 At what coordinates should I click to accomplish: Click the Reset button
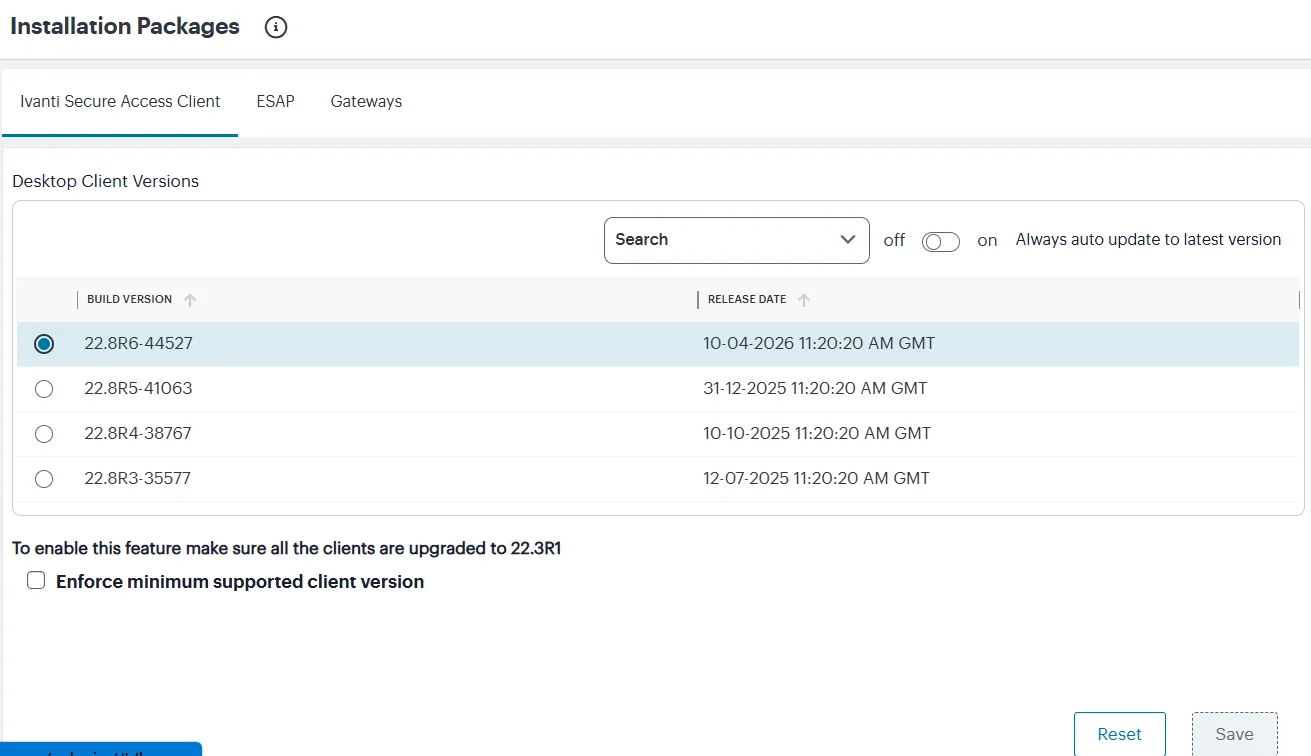pyautogui.click(x=1120, y=734)
